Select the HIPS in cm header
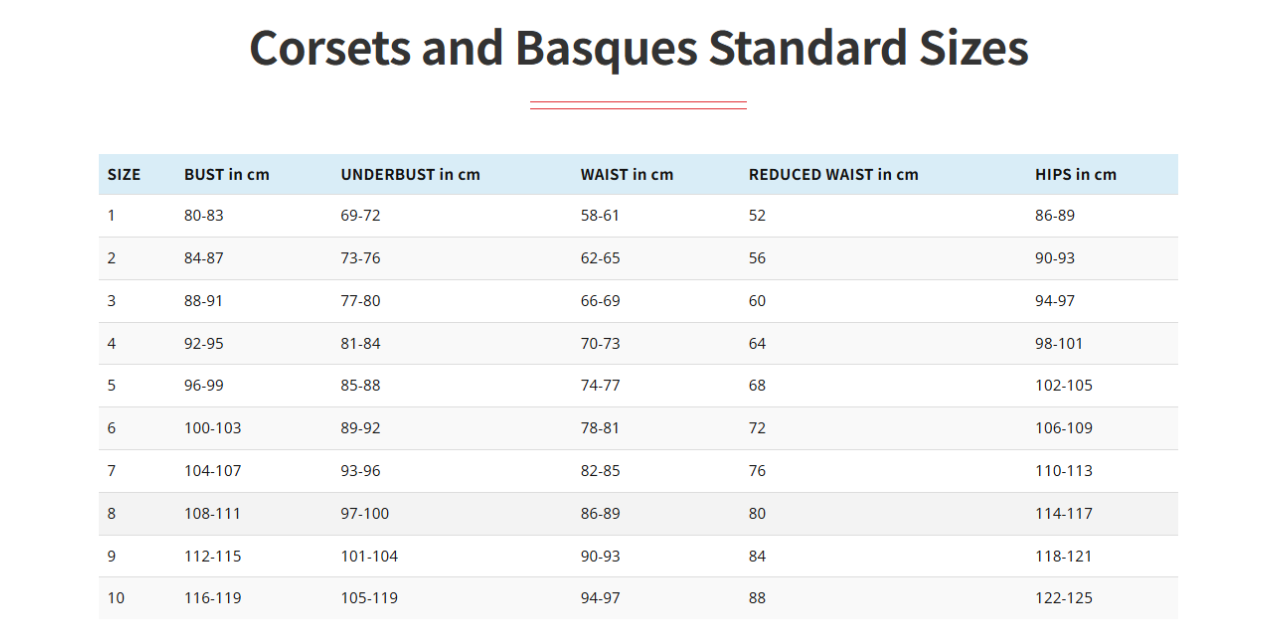This screenshot has width=1280, height=644. [x=1075, y=174]
